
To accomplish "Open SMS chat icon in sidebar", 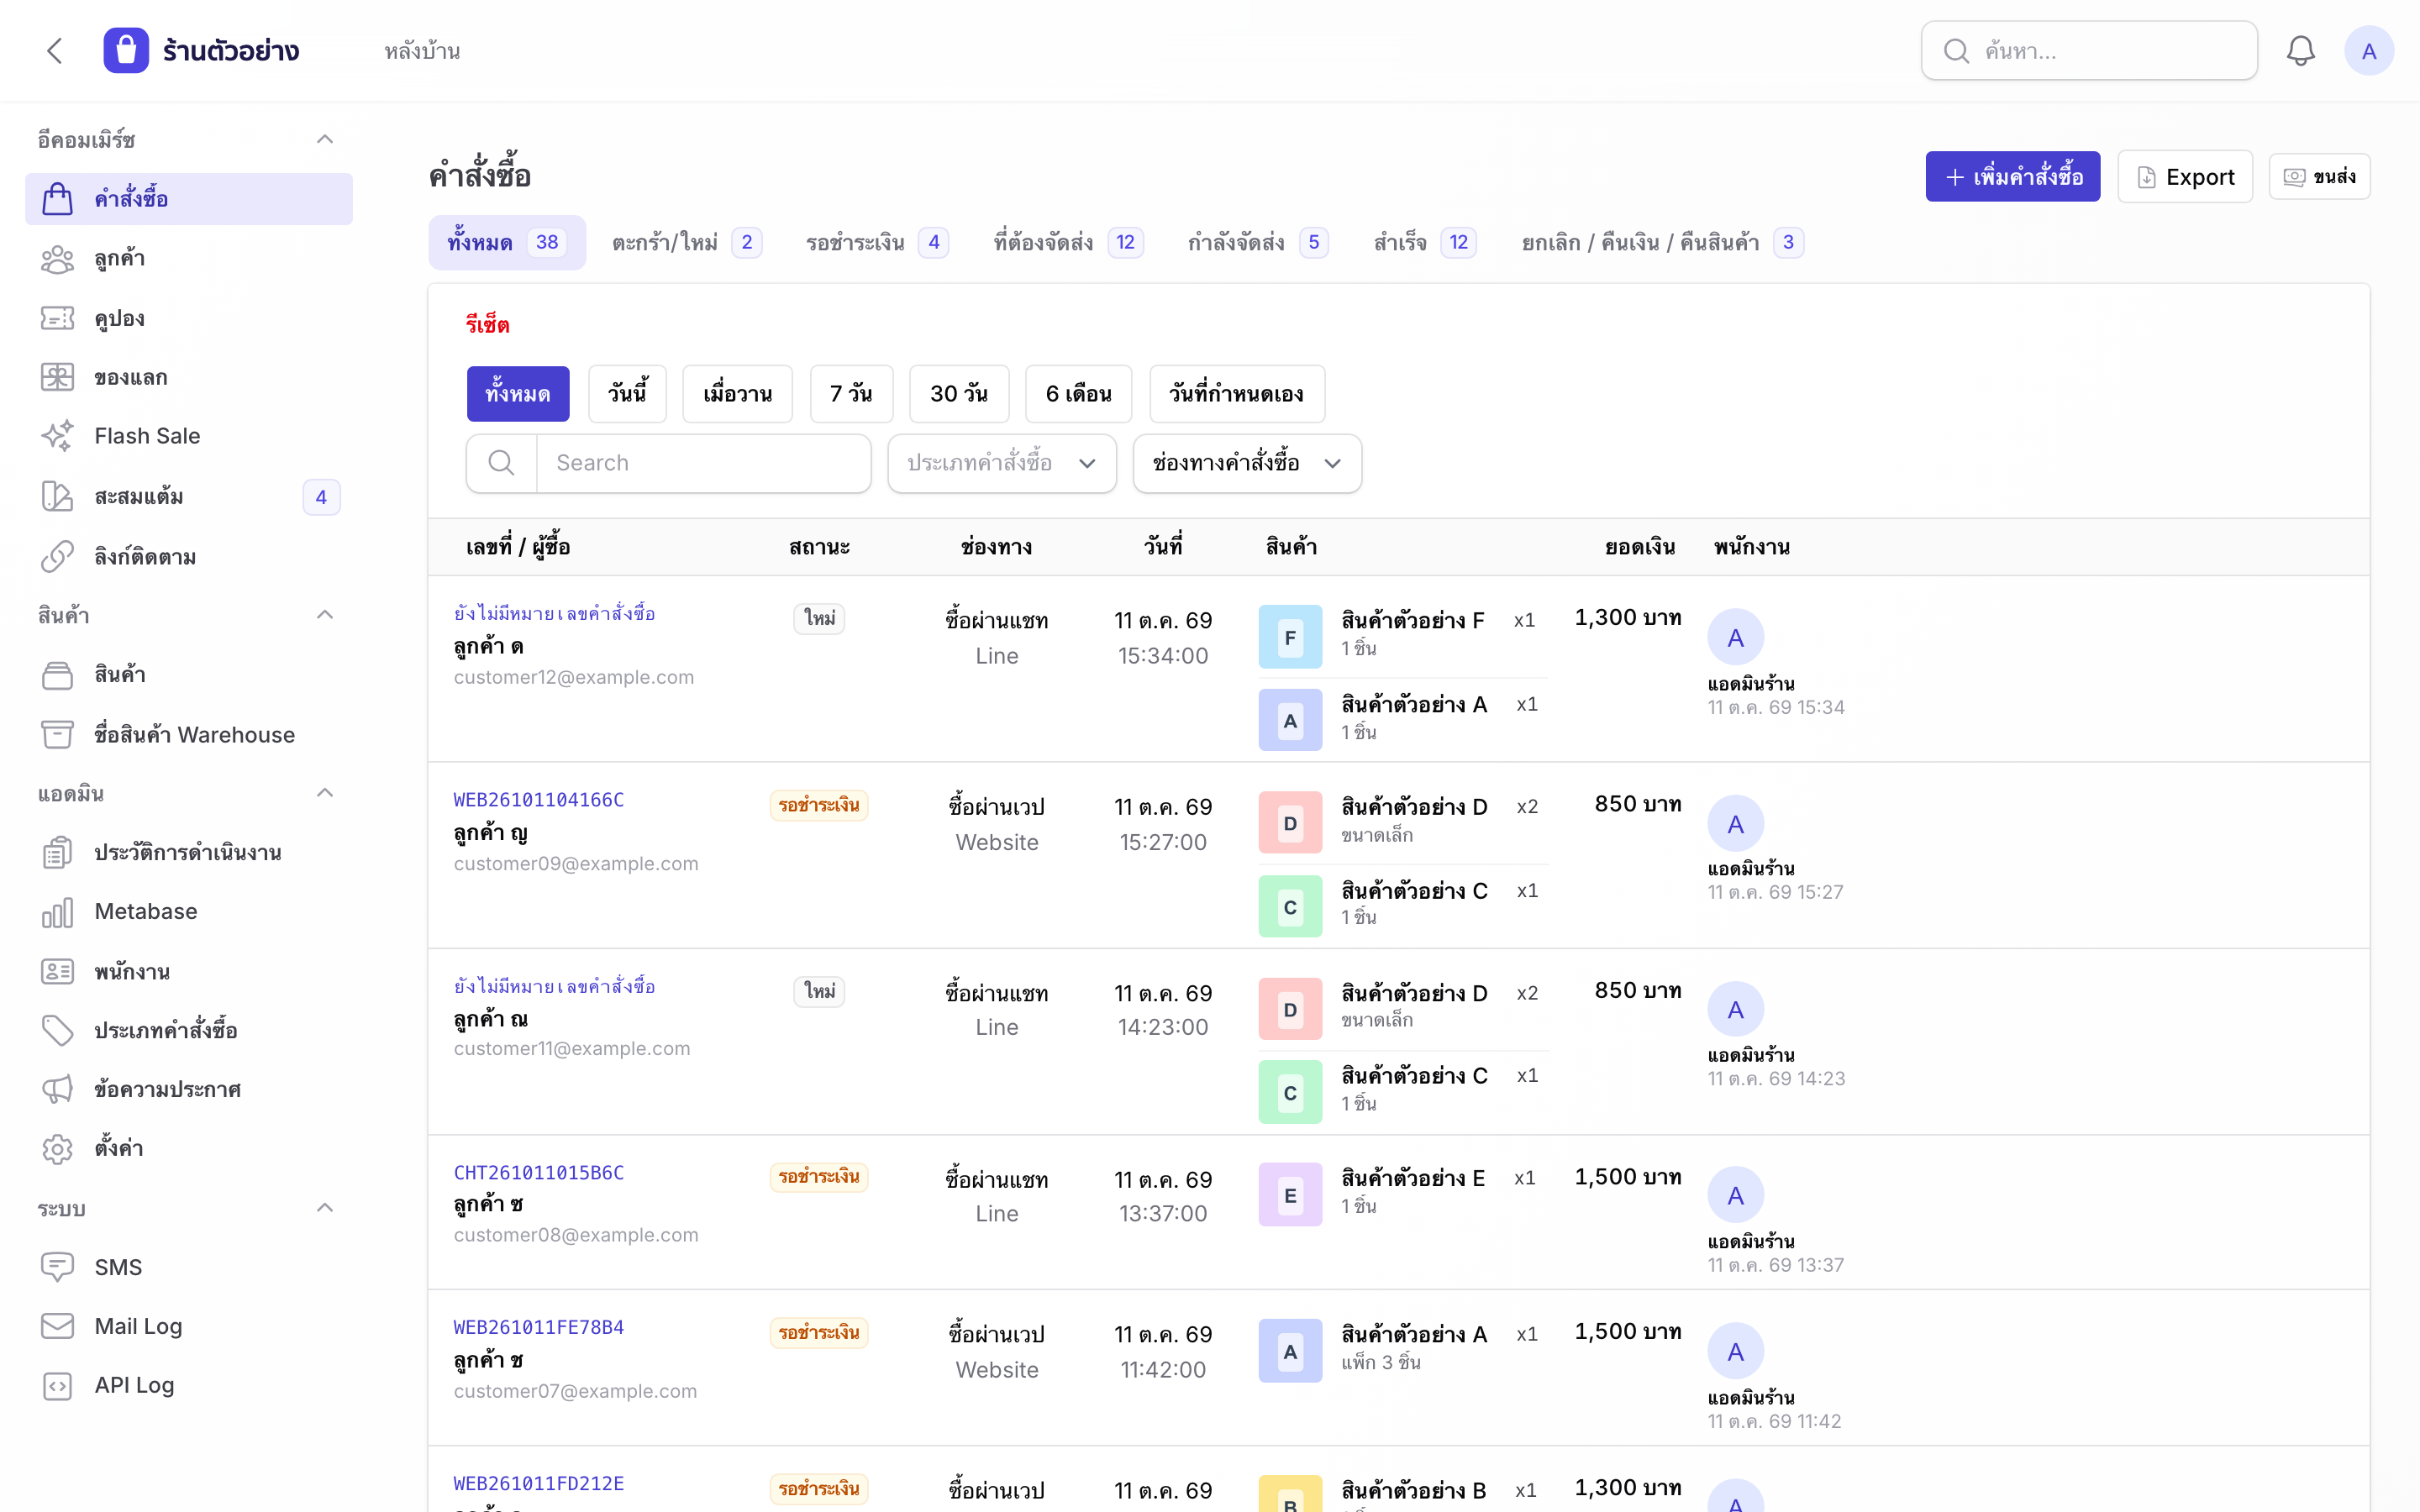I will click(x=57, y=1267).
